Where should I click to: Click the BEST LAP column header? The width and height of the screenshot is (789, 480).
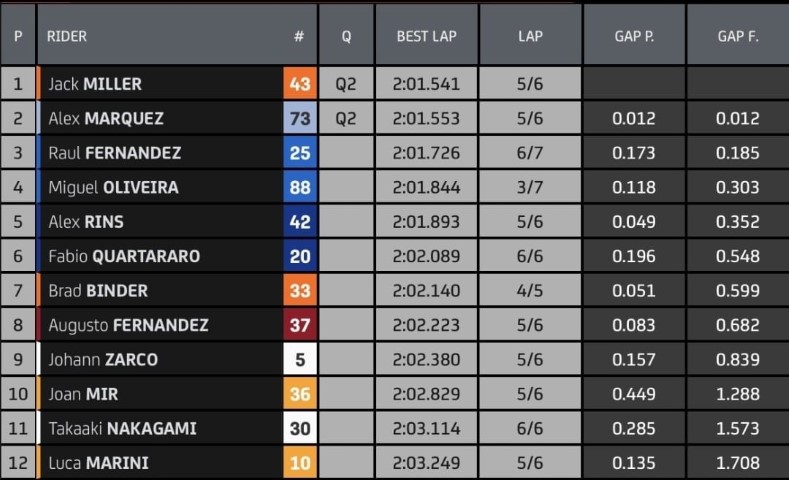pos(426,36)
